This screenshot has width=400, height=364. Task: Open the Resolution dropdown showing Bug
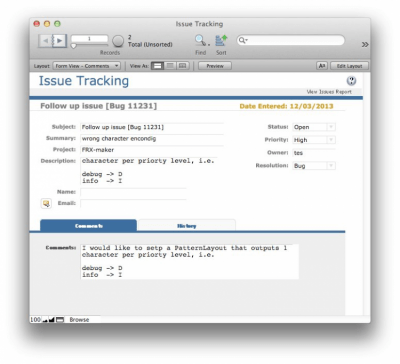314,166
